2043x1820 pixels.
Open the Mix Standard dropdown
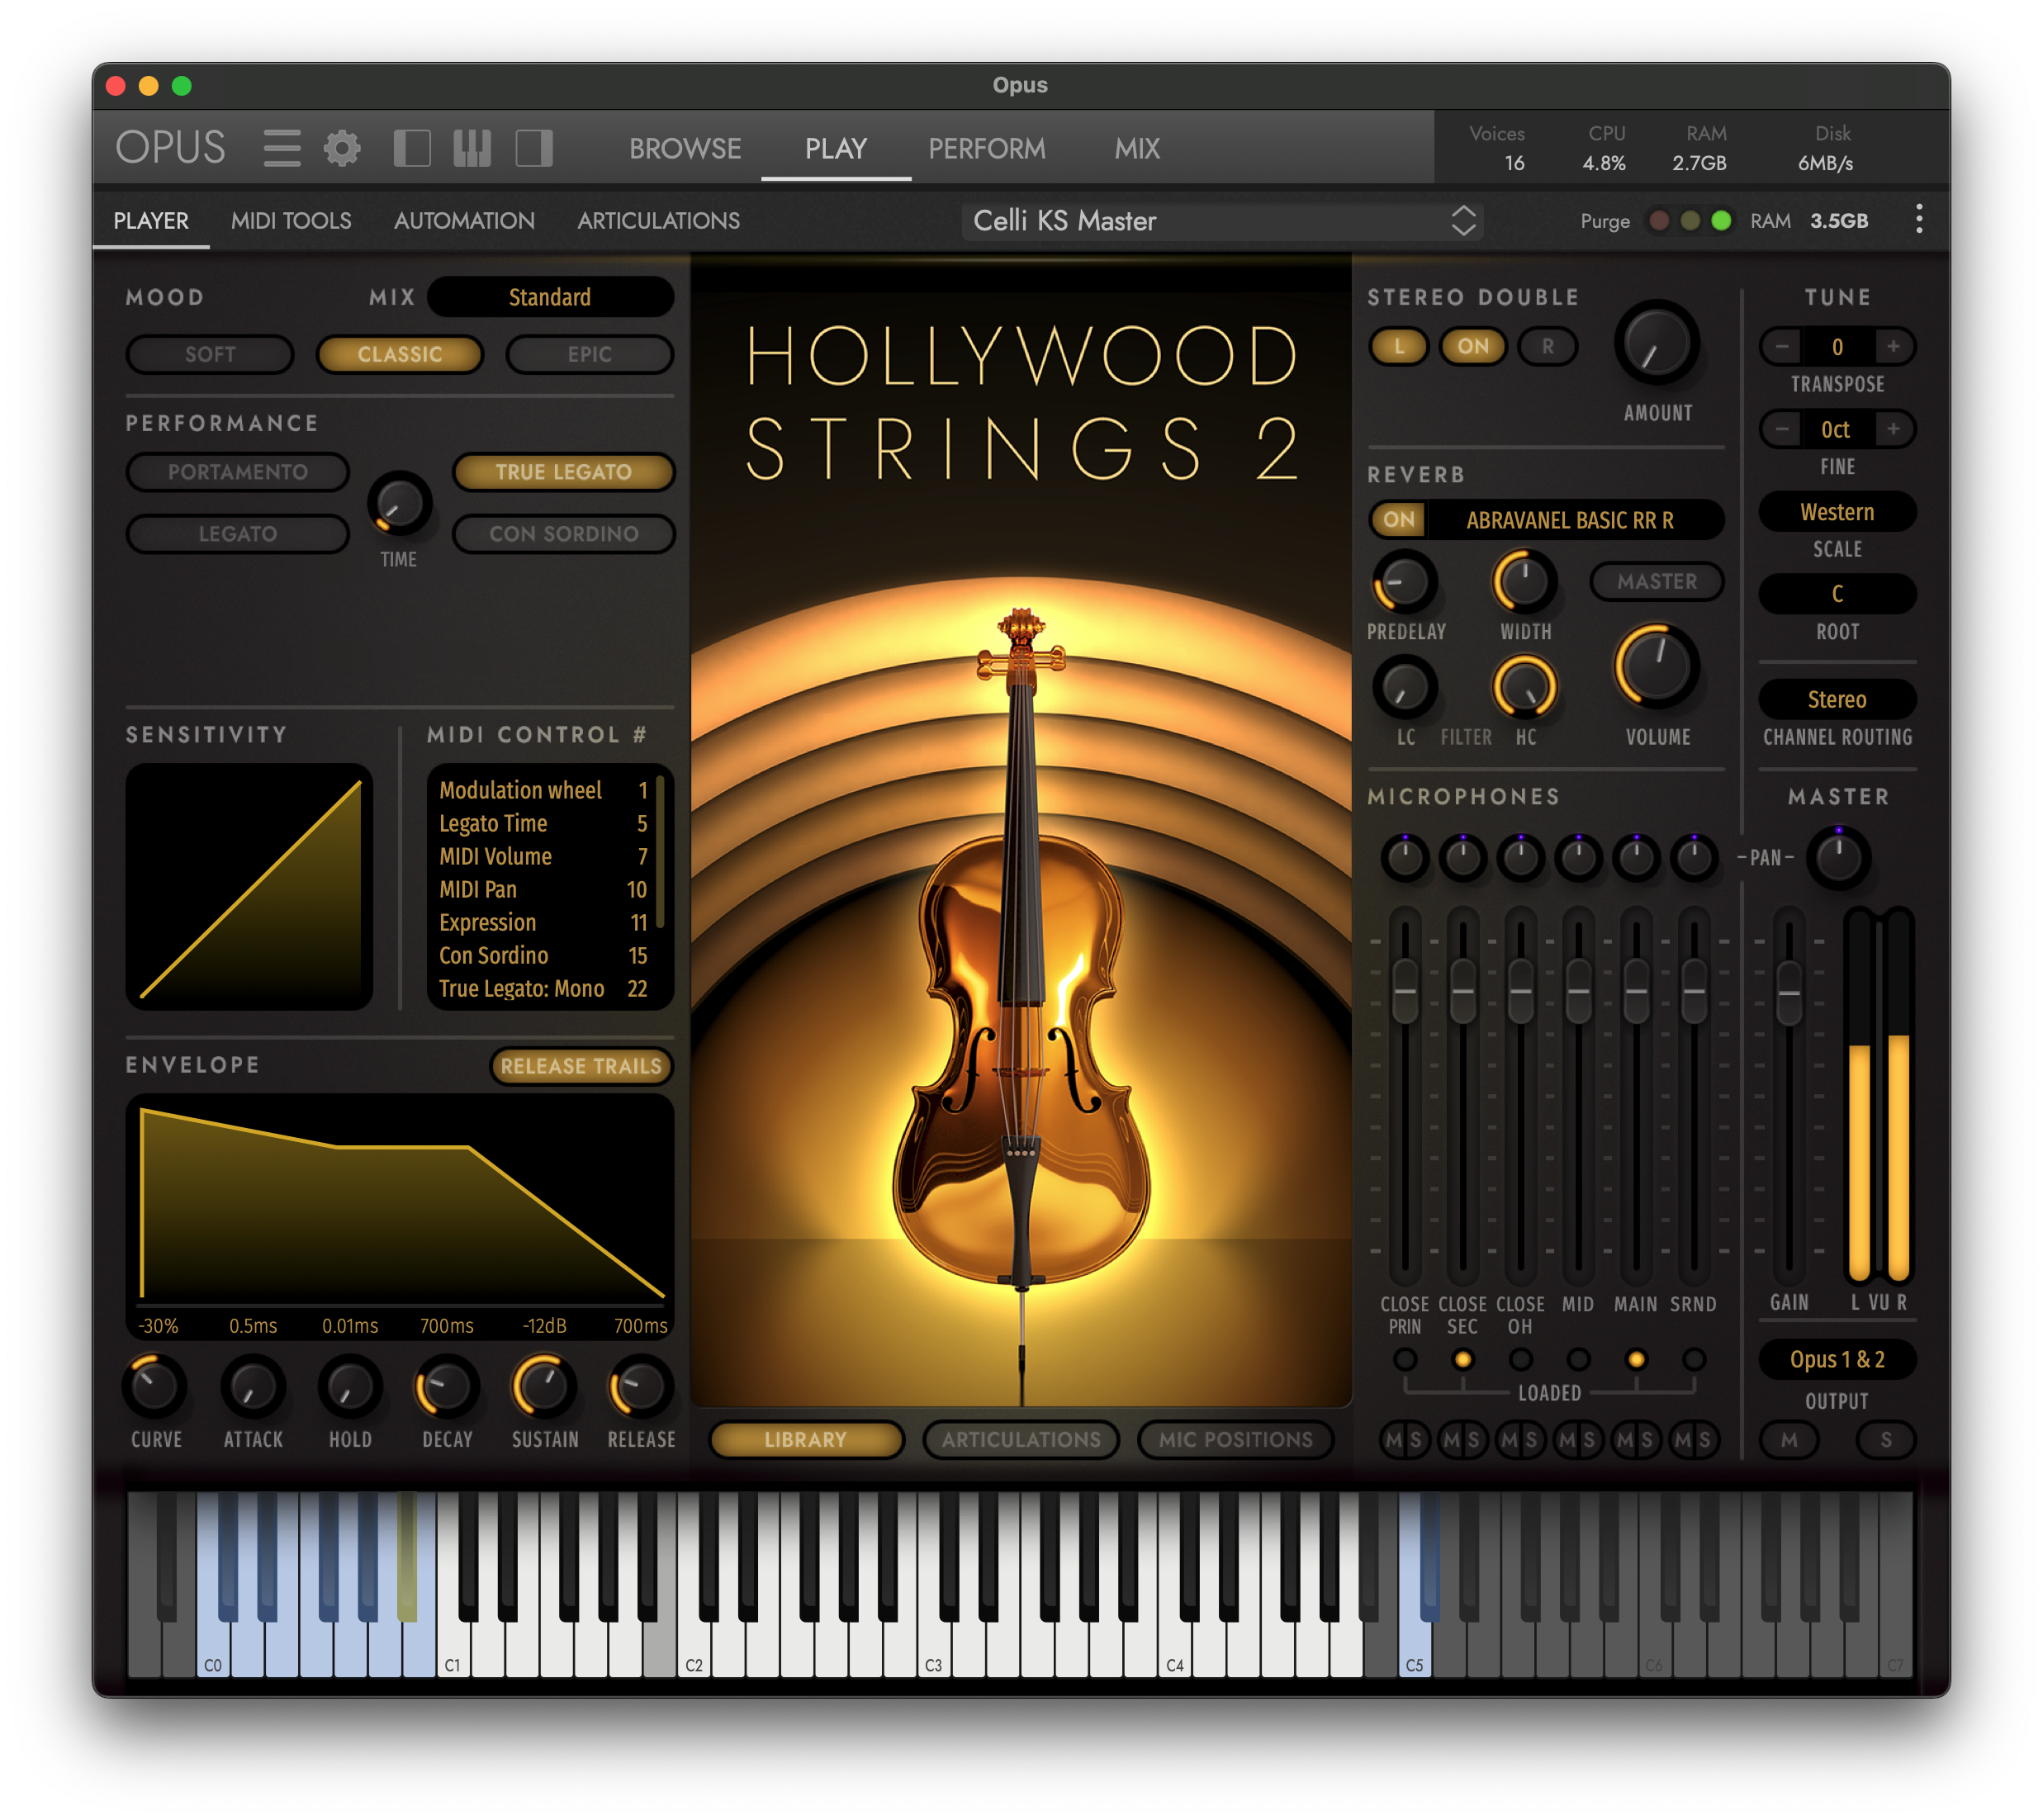click(550, 297)
